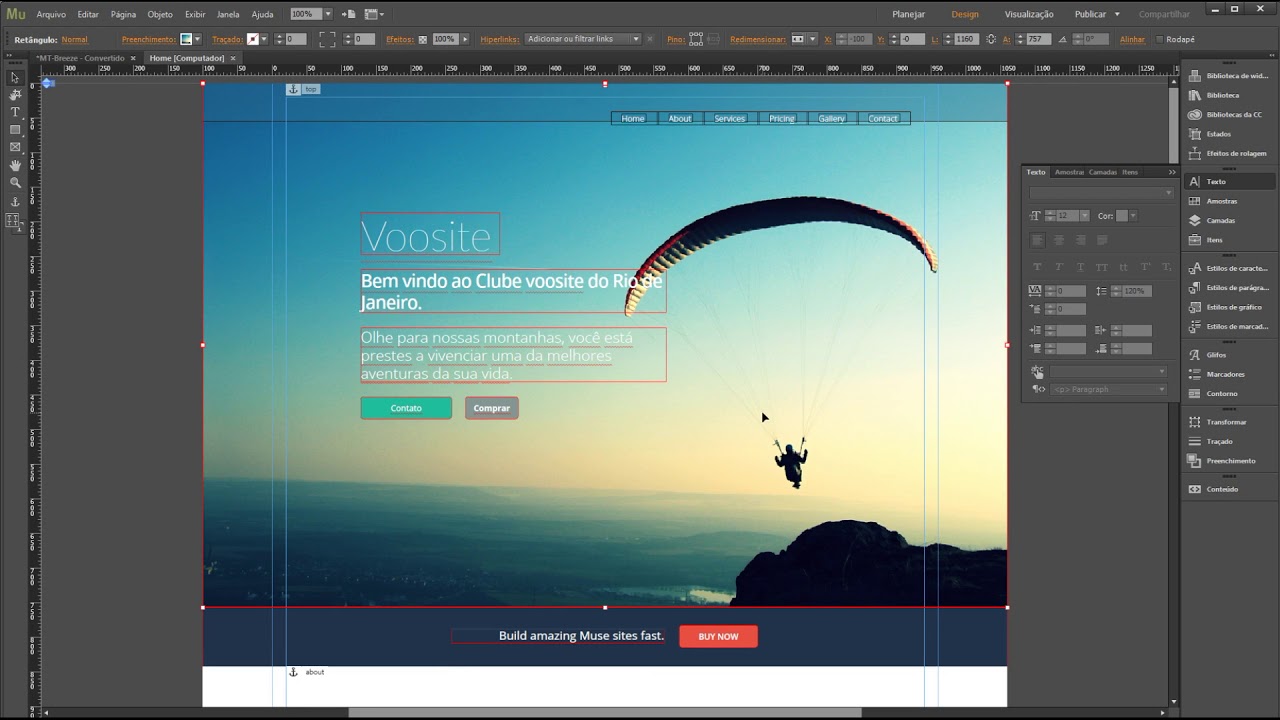Choose the Crop tool in left toolbar

tap(15, 95)
